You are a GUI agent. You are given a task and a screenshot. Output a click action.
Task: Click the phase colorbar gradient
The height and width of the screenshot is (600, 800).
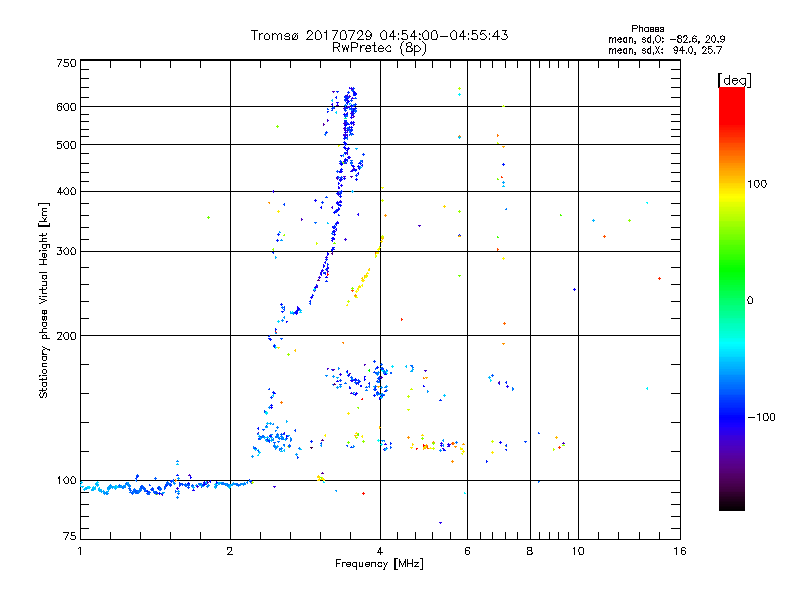click(732, 299)
